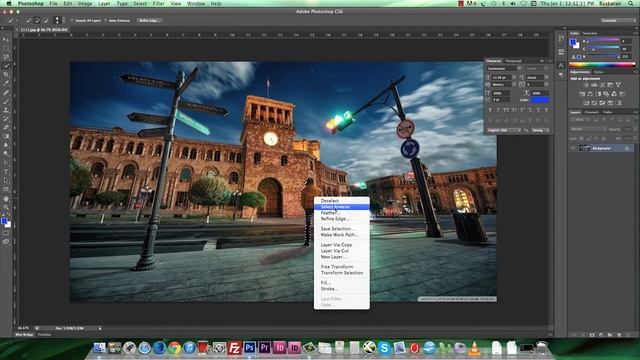
Task: Select the Move tool in toolbar
Action: tap(6, 39)
